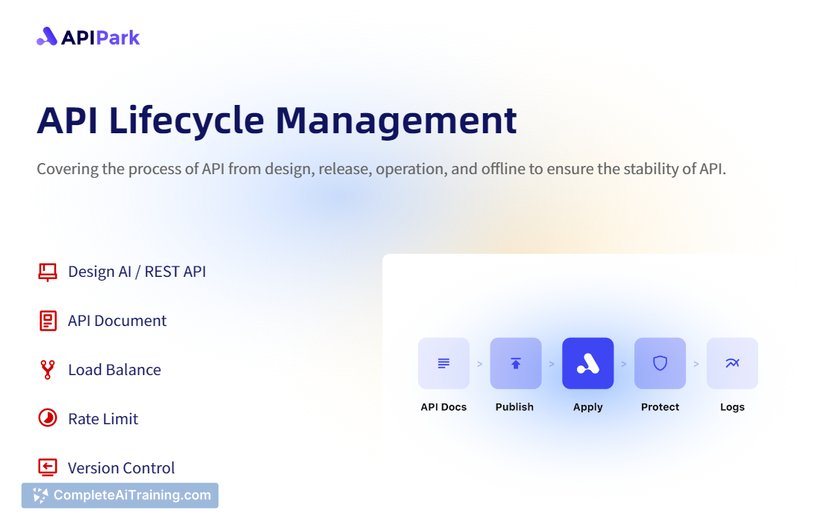
Task: Select the Publish upload icon
Action: coord(515,363)
